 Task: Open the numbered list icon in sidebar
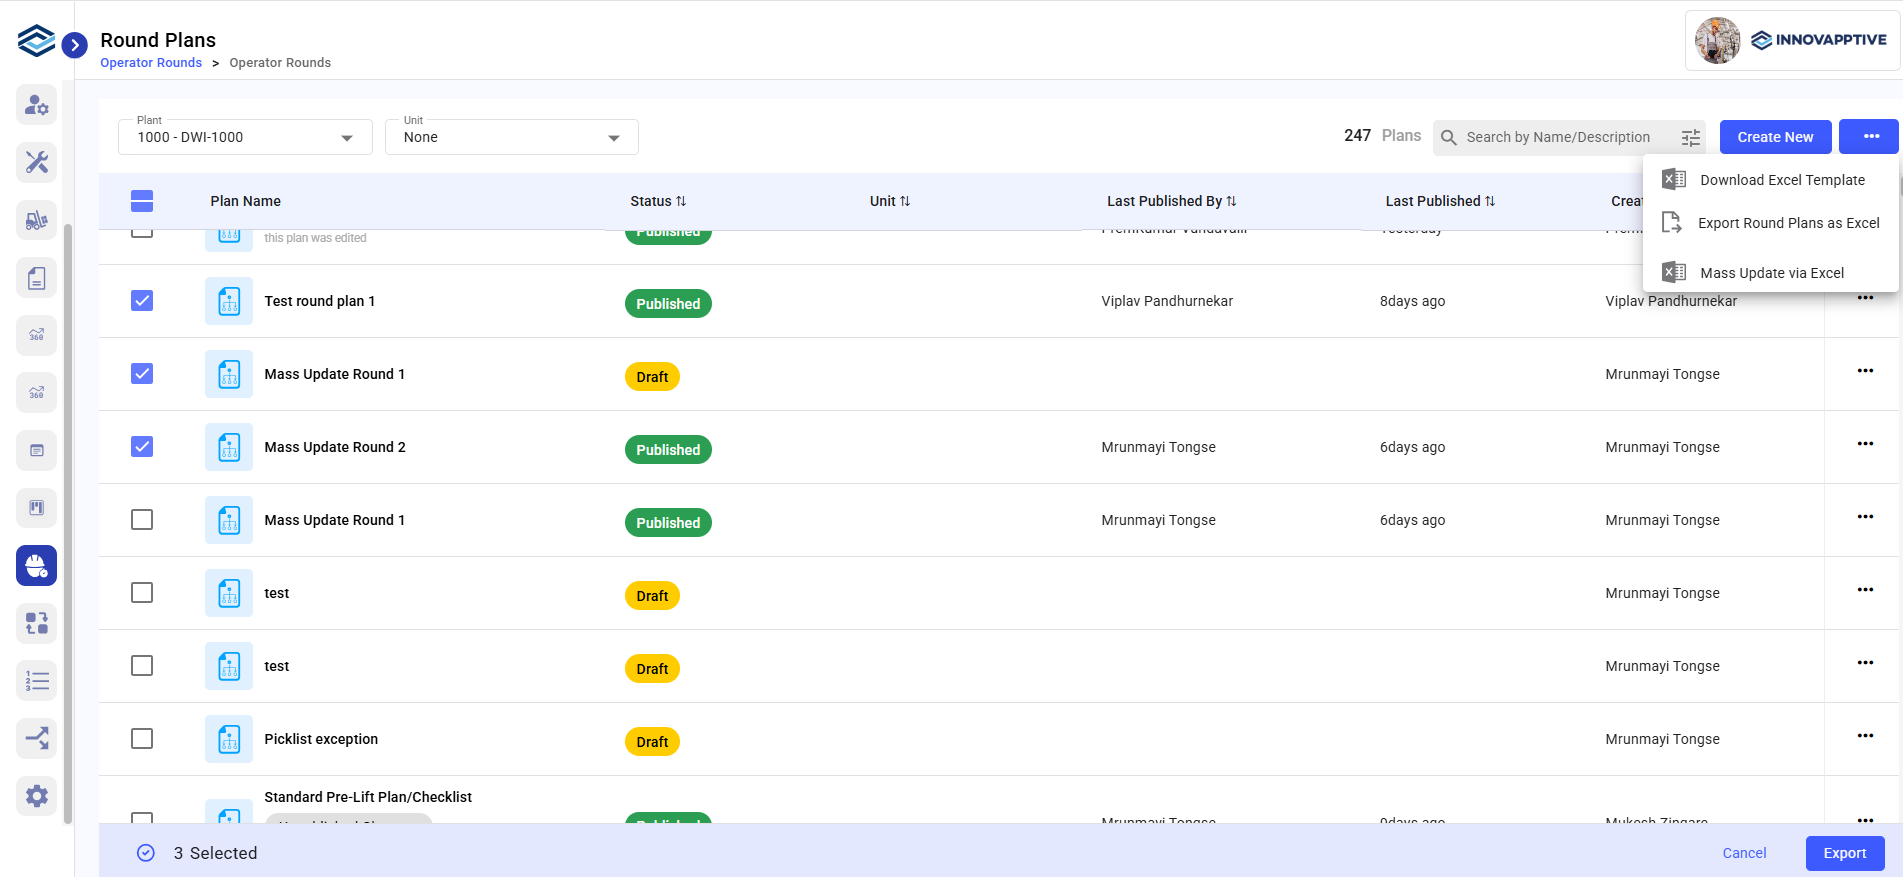37,681
